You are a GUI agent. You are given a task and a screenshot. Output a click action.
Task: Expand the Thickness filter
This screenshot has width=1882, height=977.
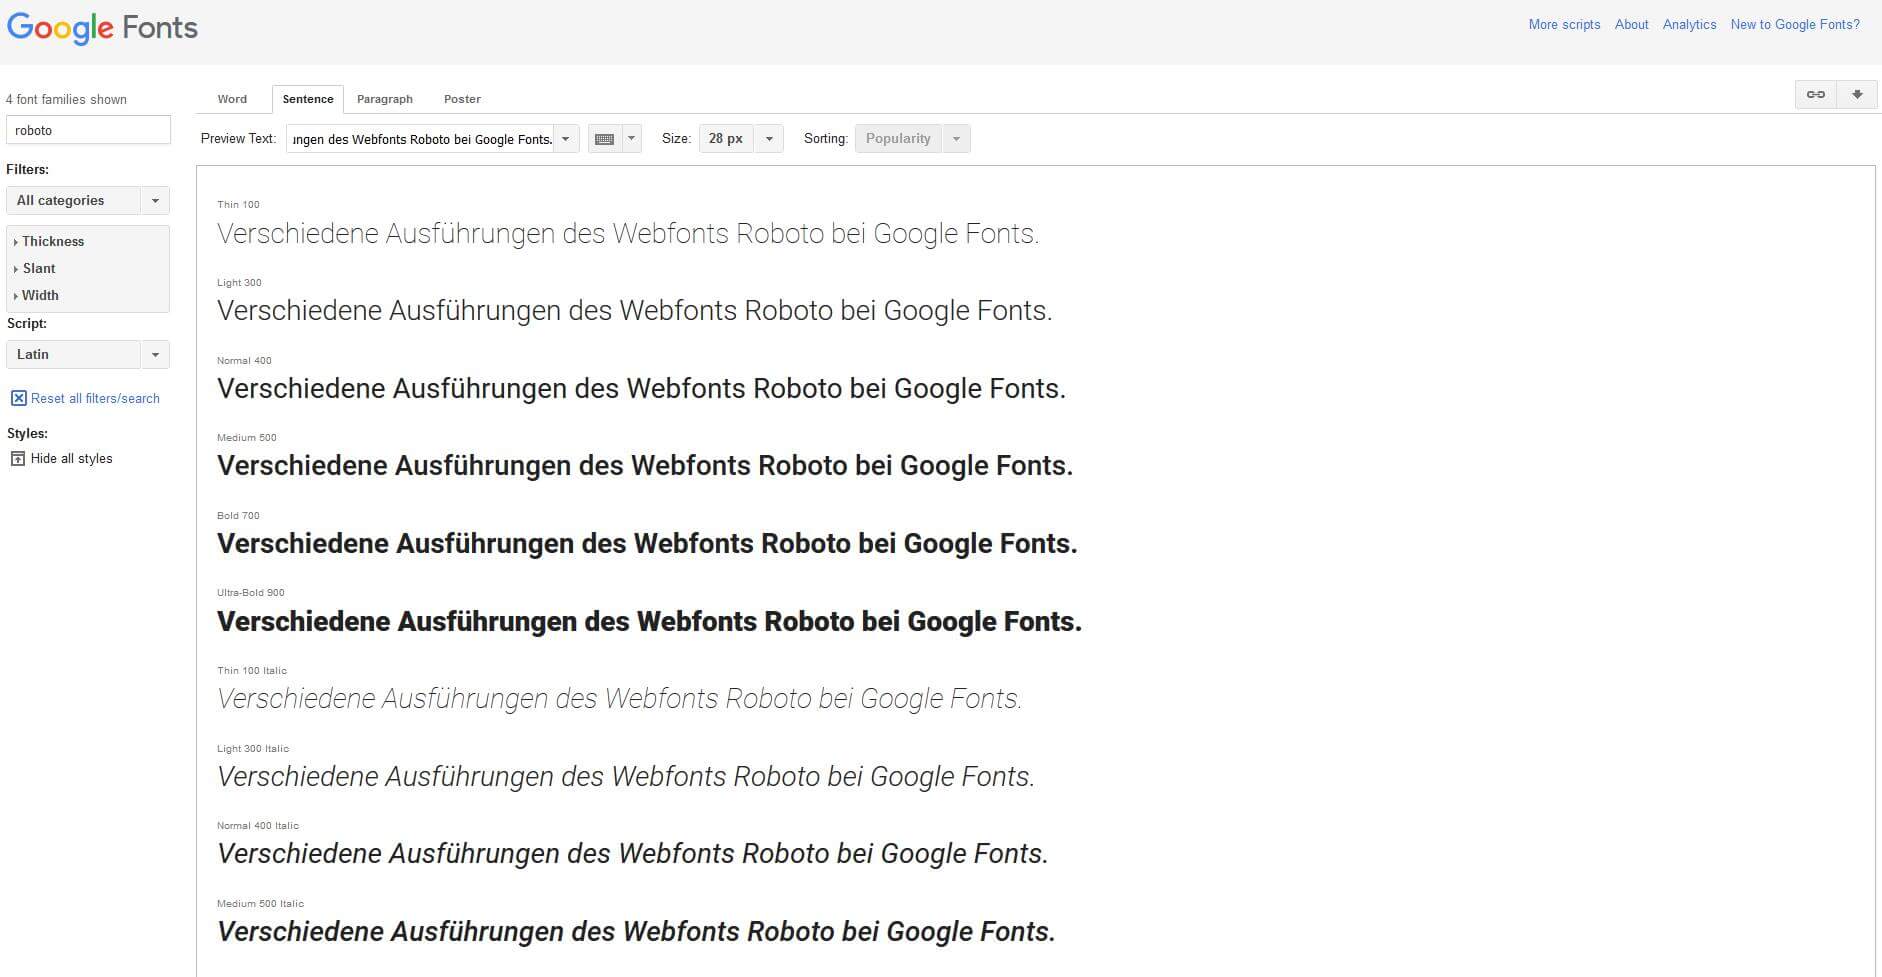[x=50, y=241]
